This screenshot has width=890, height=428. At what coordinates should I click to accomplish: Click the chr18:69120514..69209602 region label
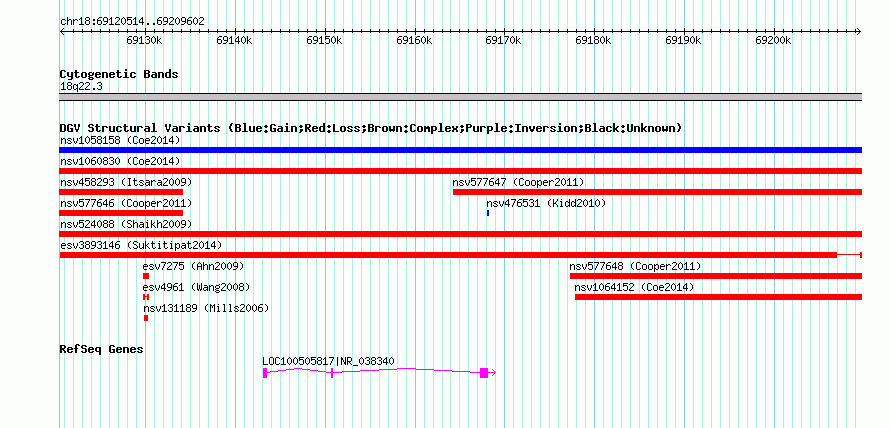pyautogui.click(x=132, y=22)
